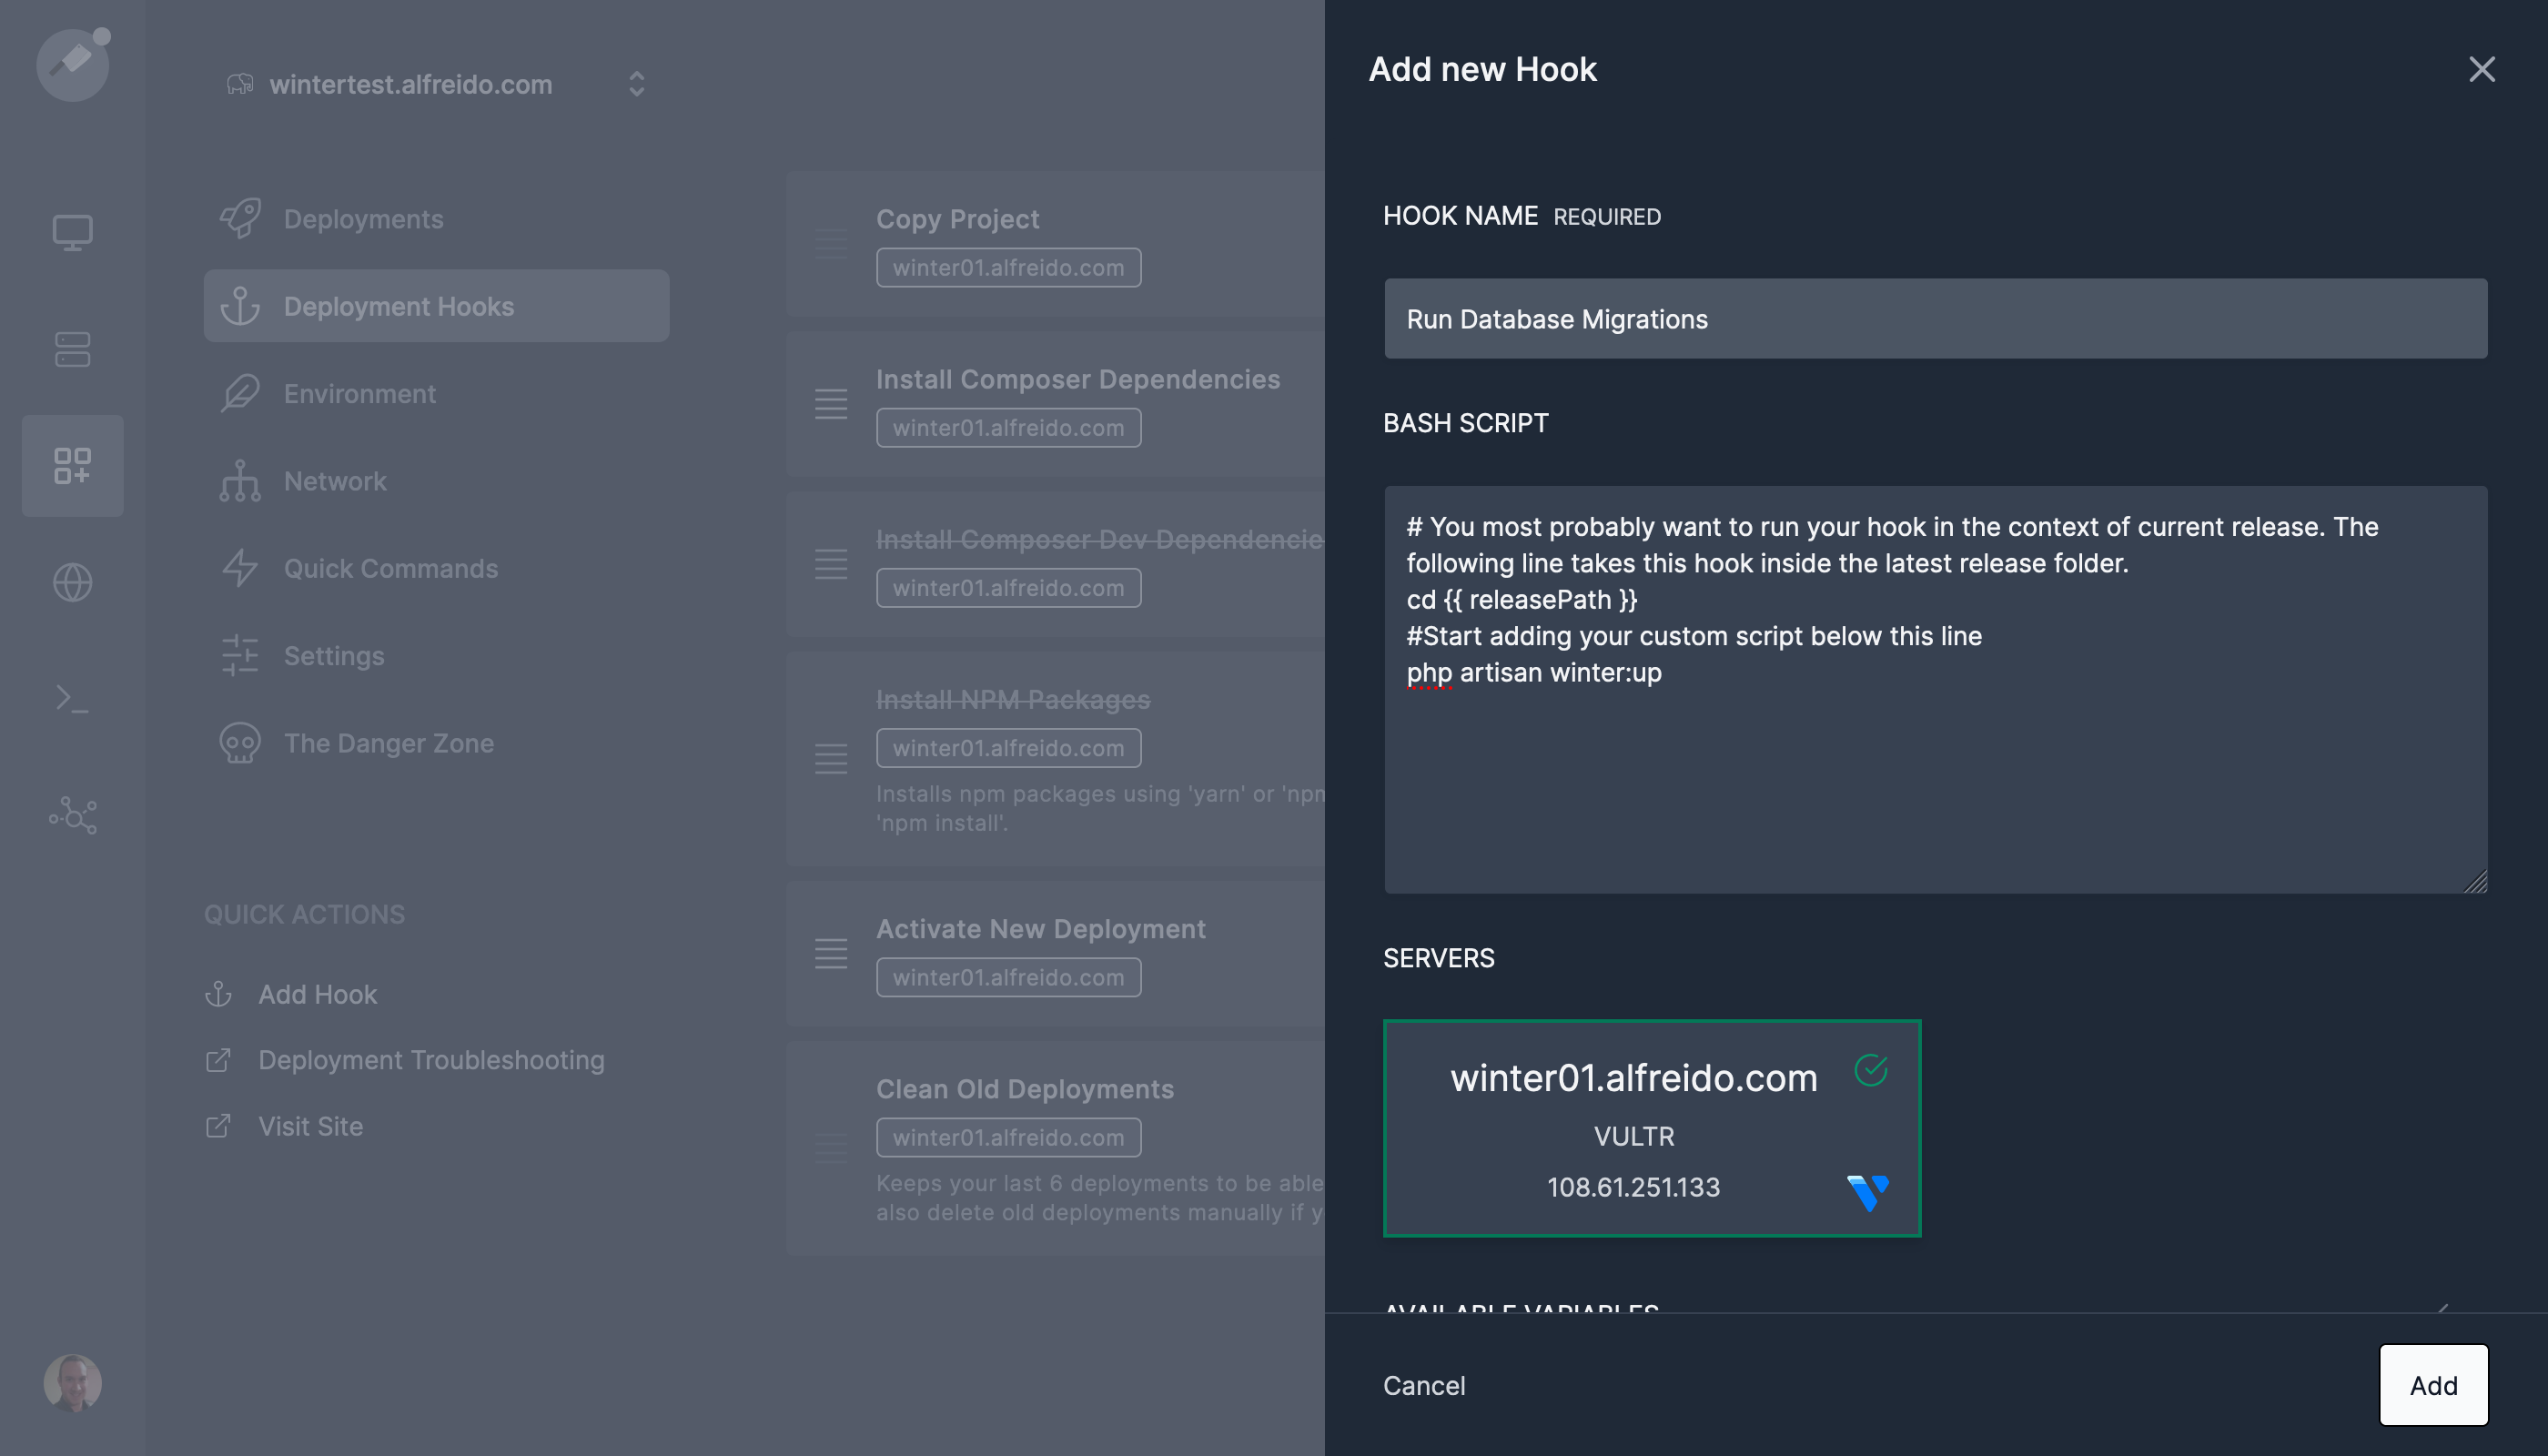Image resolution: width=2548 pixels, height=1456 pixels.
Task: Open the Deployments menu item
Action: coord(363,219)
